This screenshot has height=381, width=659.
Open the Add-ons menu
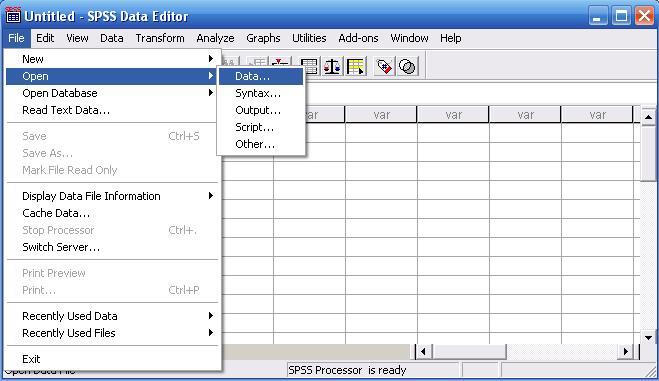pos(358,38)
